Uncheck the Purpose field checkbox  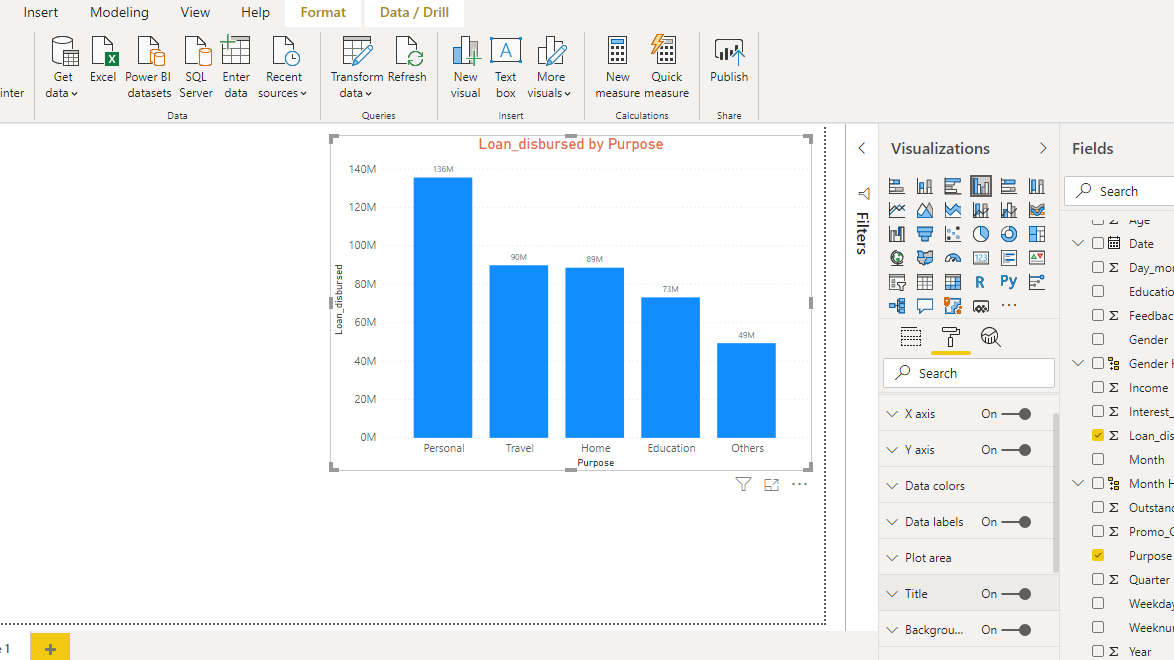(1098, 555)
